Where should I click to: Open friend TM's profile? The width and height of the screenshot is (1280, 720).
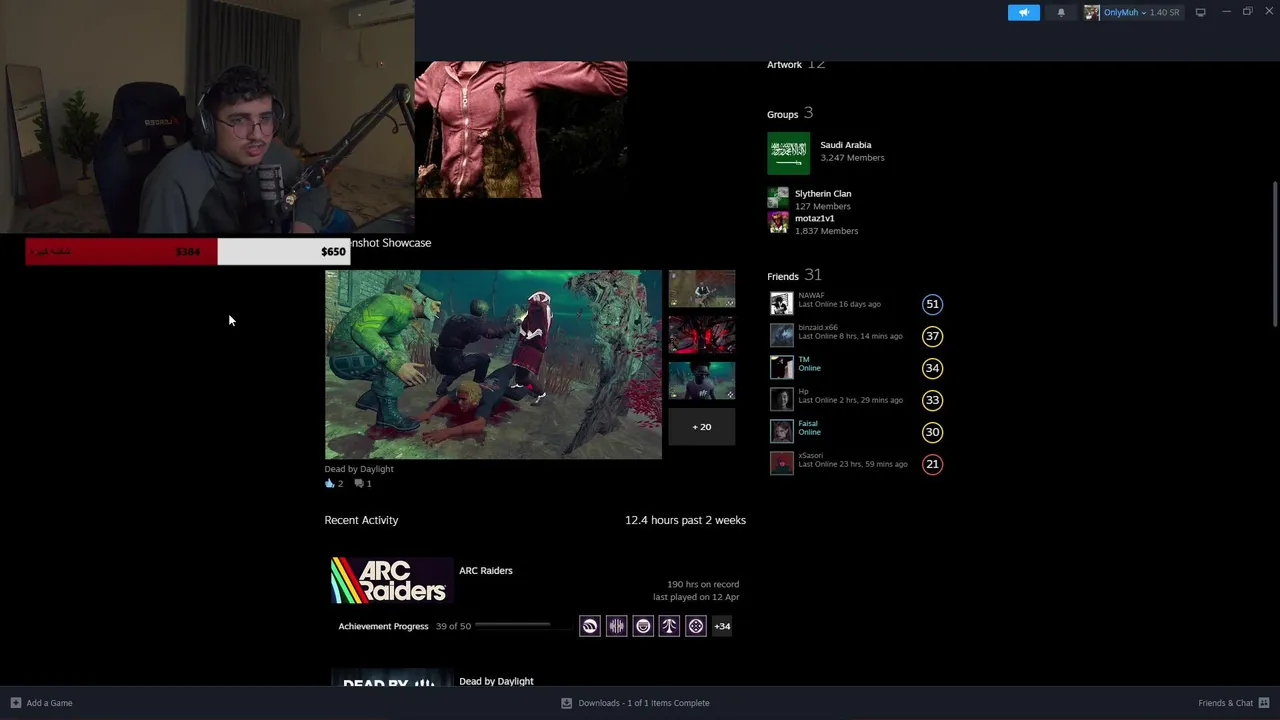pyautogui.click(x=803, y=359)
